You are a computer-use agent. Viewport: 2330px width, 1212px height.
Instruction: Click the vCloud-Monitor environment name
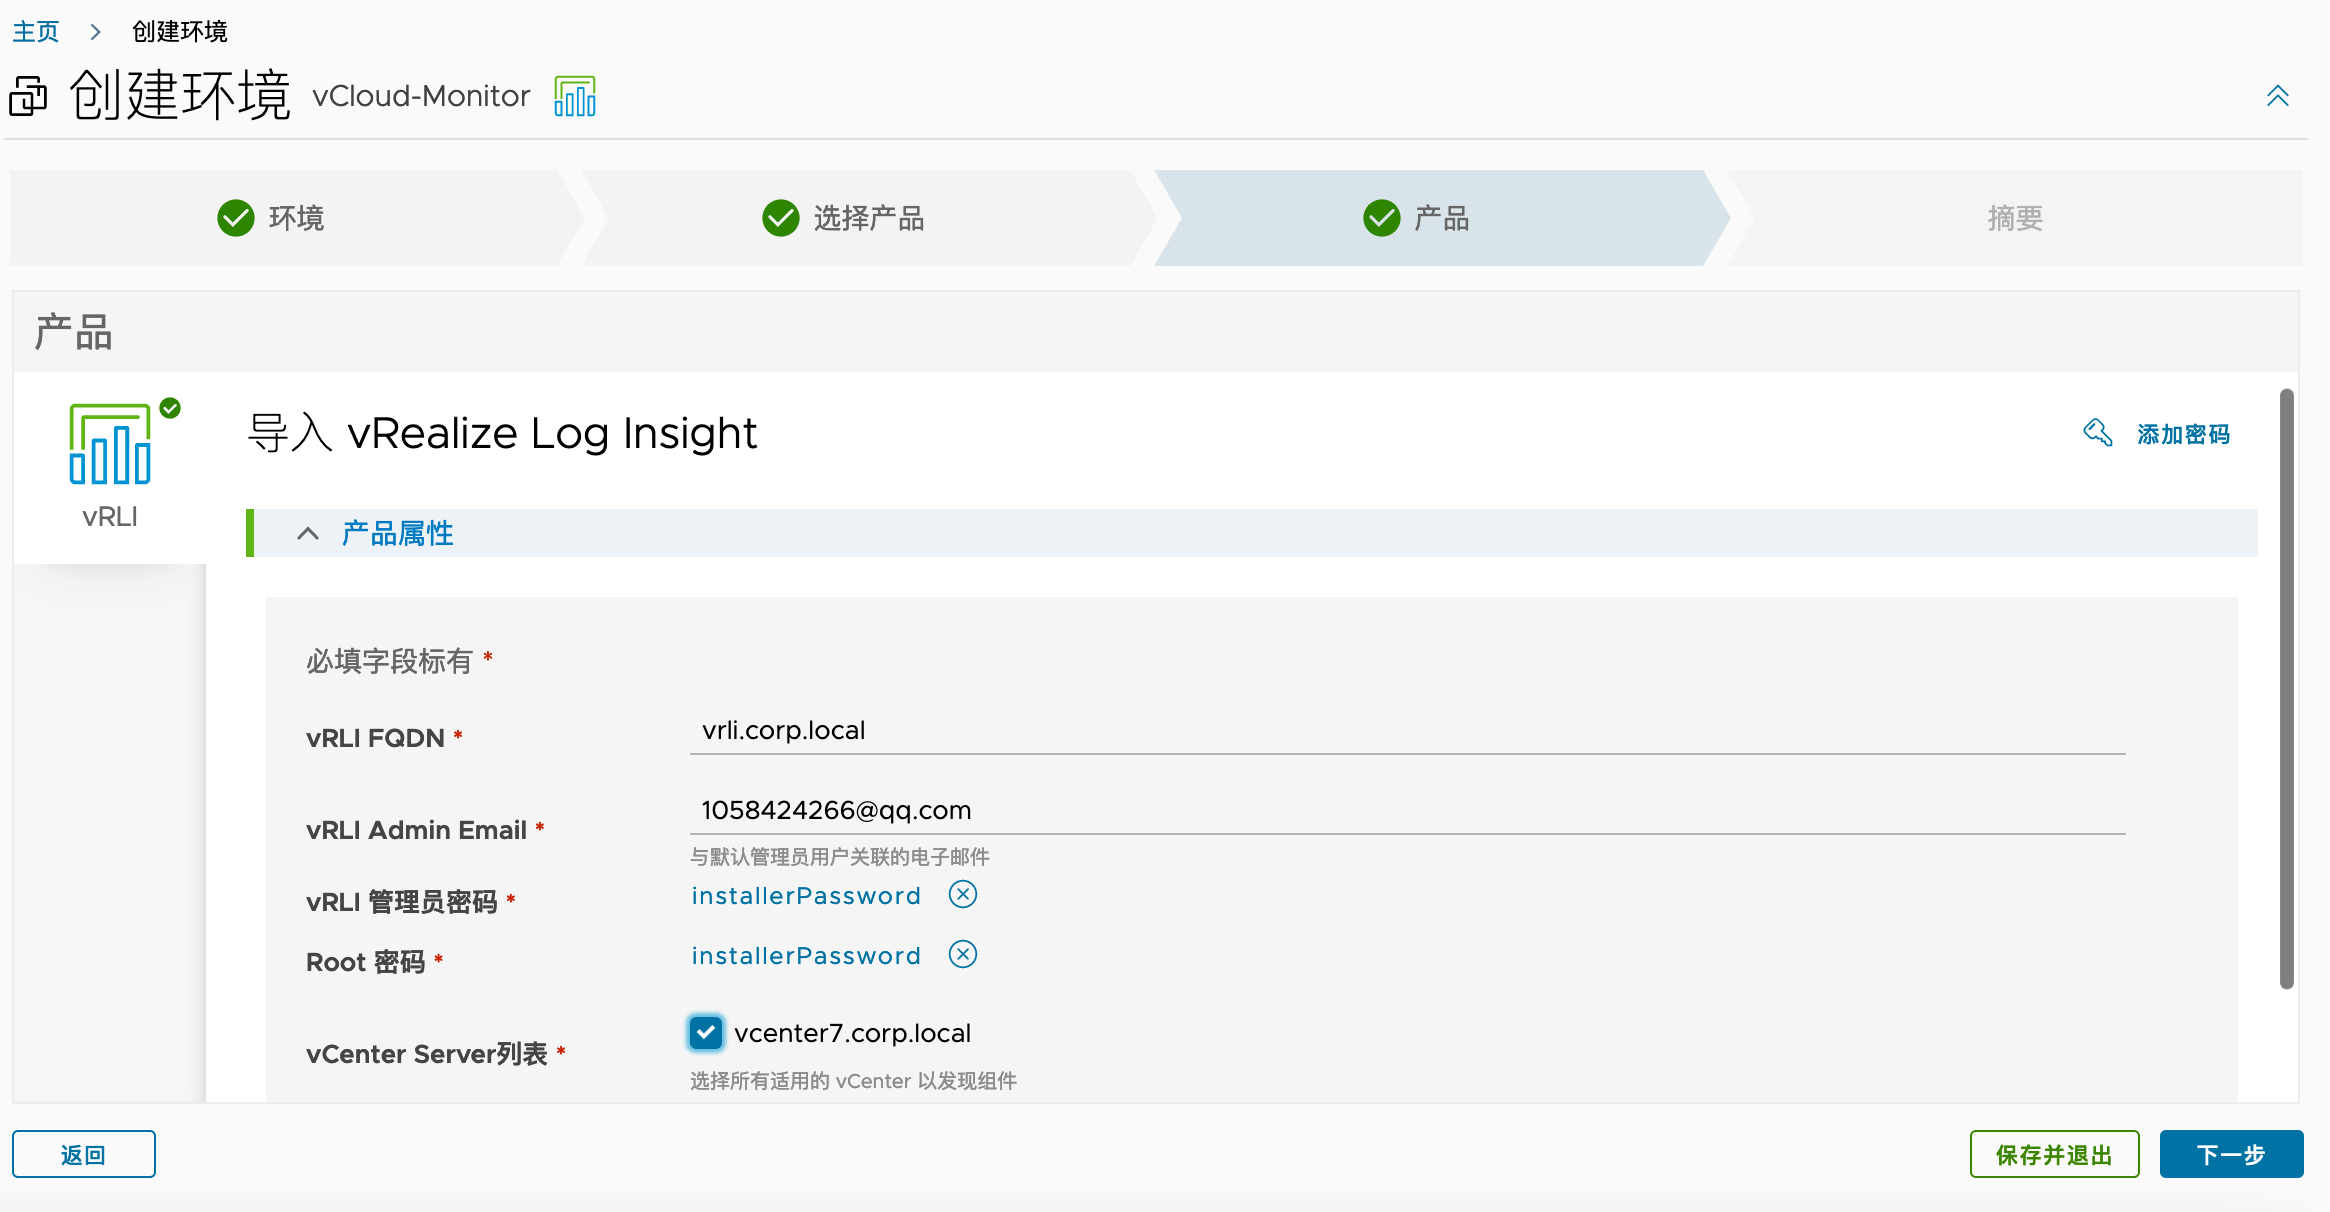(421, 96)
